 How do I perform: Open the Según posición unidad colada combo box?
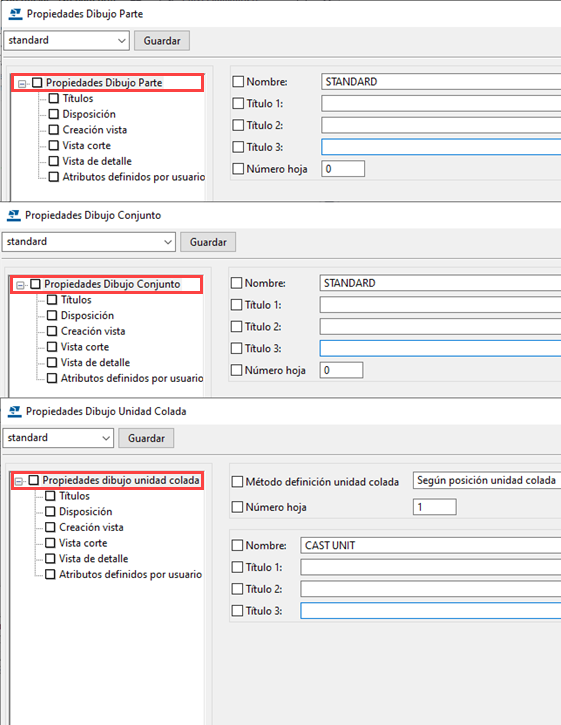point(487,480)
